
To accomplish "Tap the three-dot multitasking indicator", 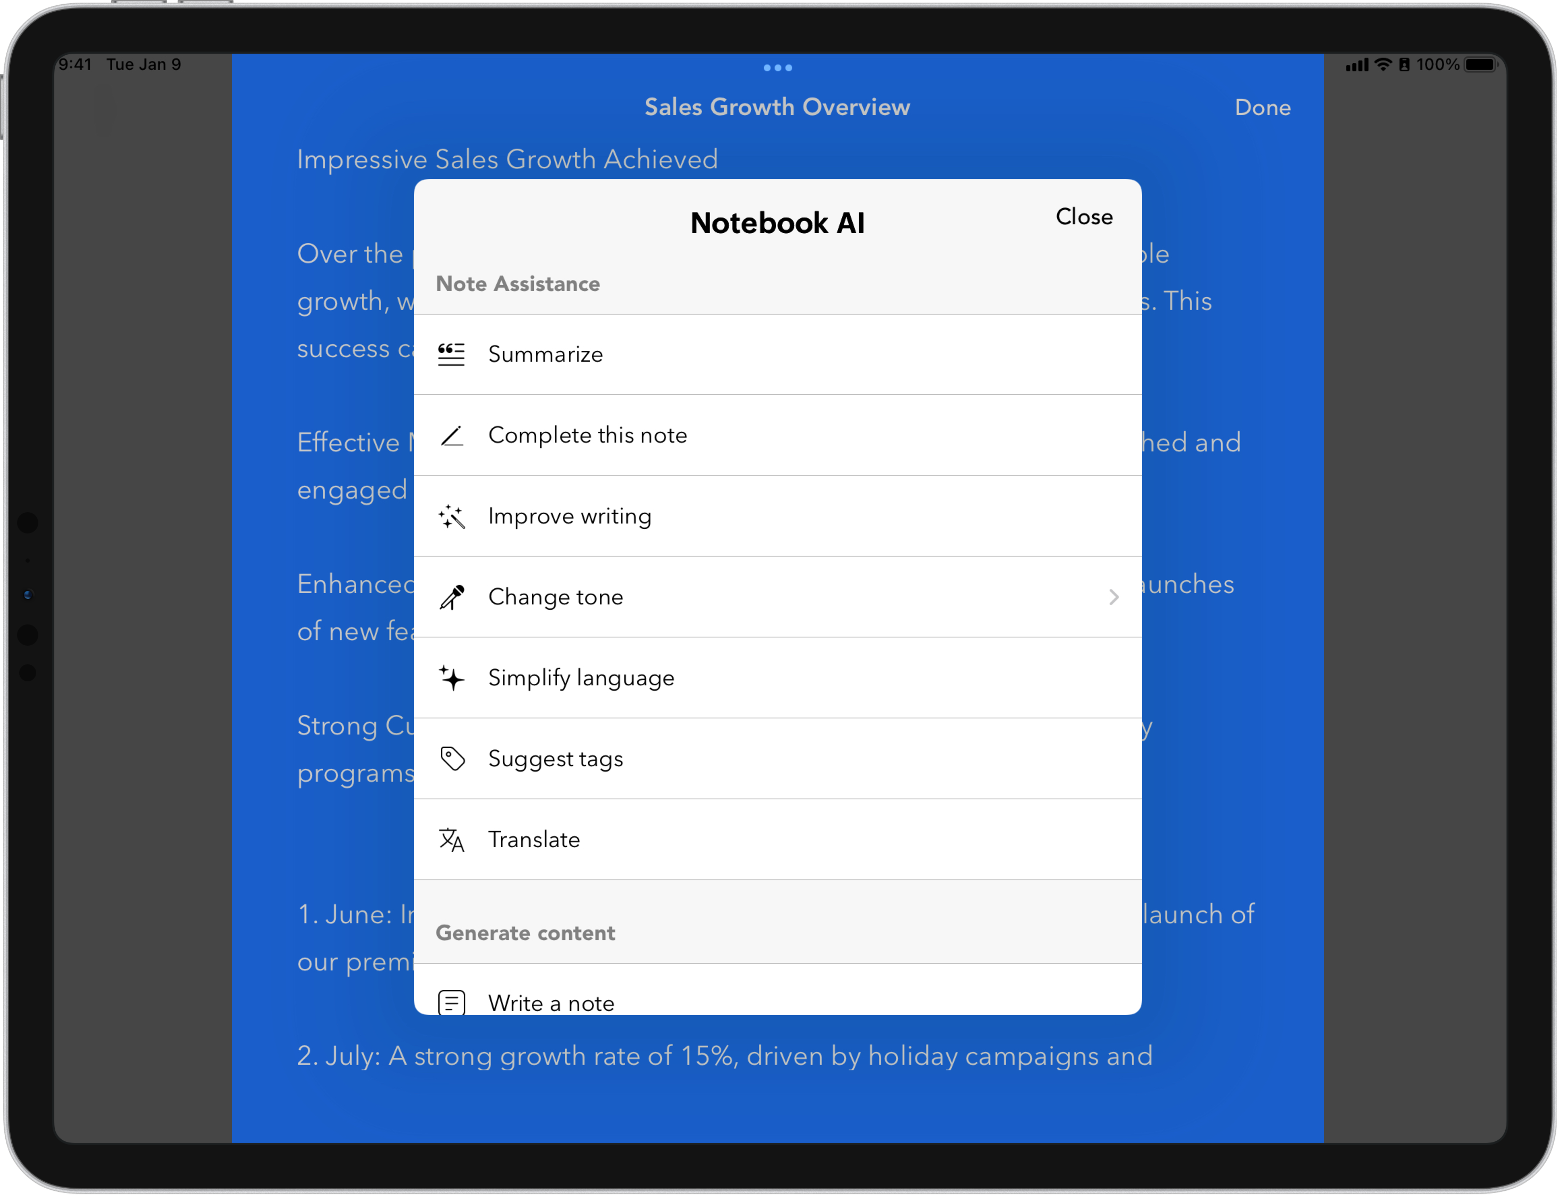I will (x=777, y=68).
